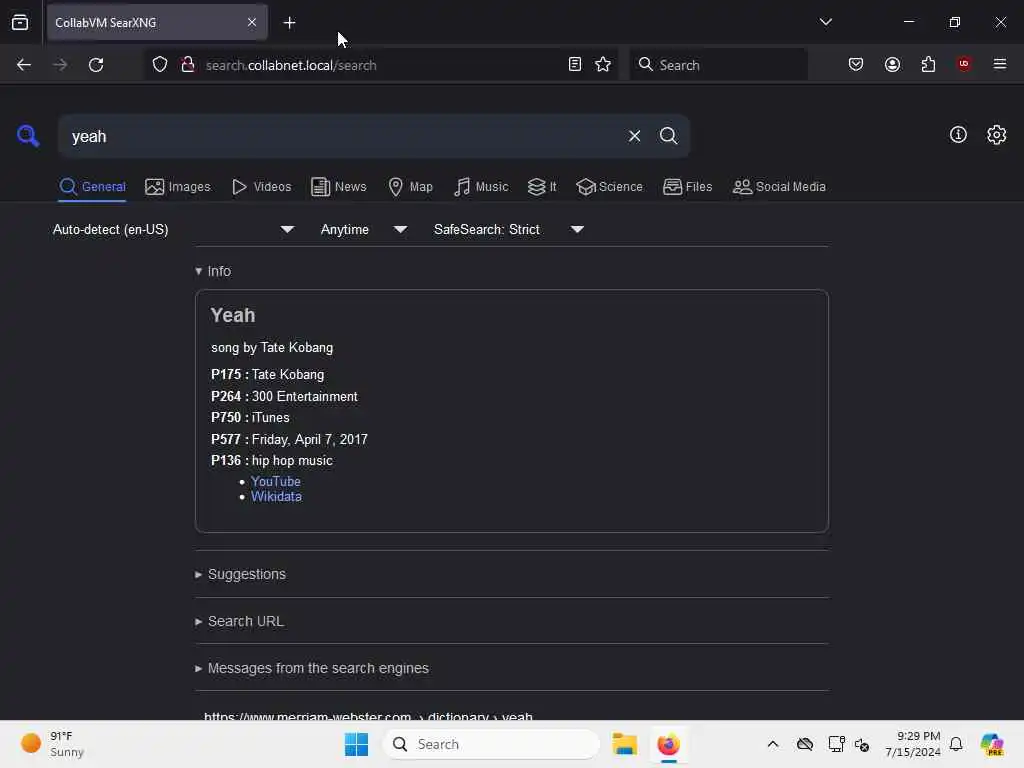View site security lock information
The width and height of the screenshot is (1024, 768).
[188, 65]
